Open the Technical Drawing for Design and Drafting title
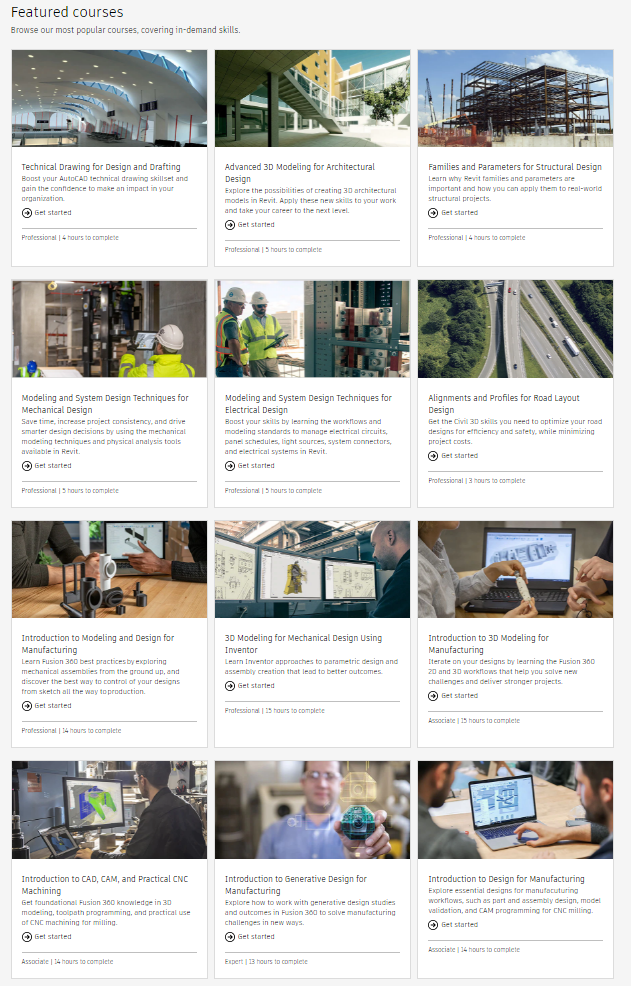Screen dimensions: 631x986 tap(101, 167)
